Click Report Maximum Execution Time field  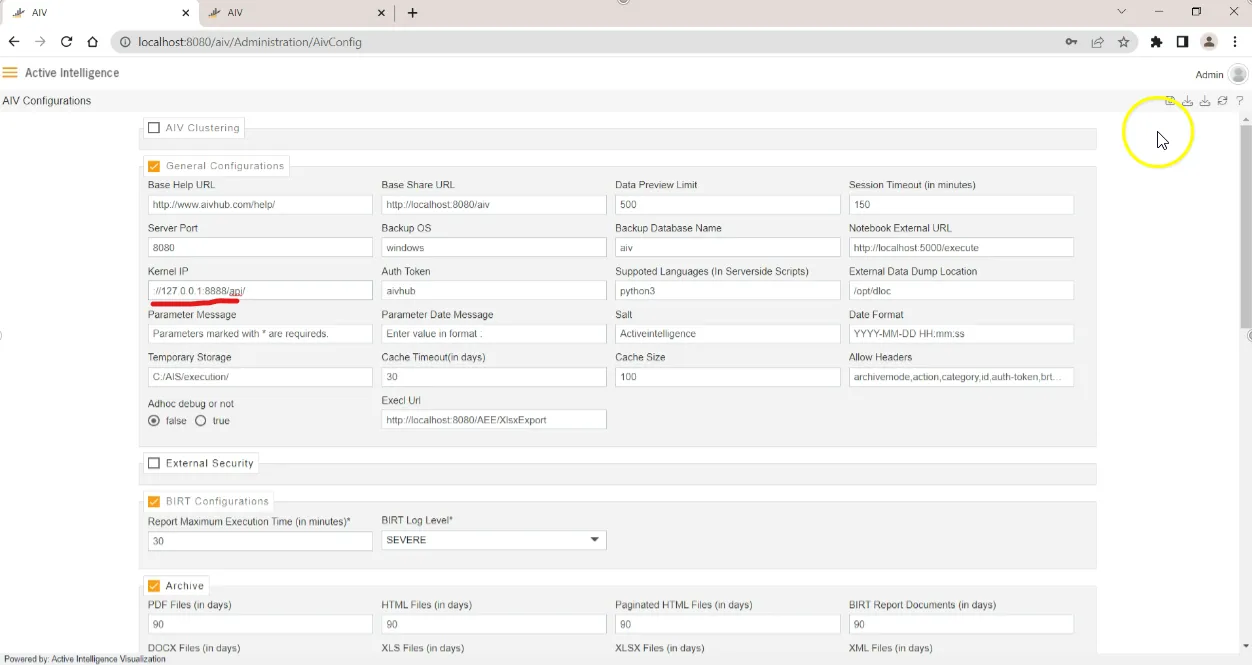click(x=260, y=540)
